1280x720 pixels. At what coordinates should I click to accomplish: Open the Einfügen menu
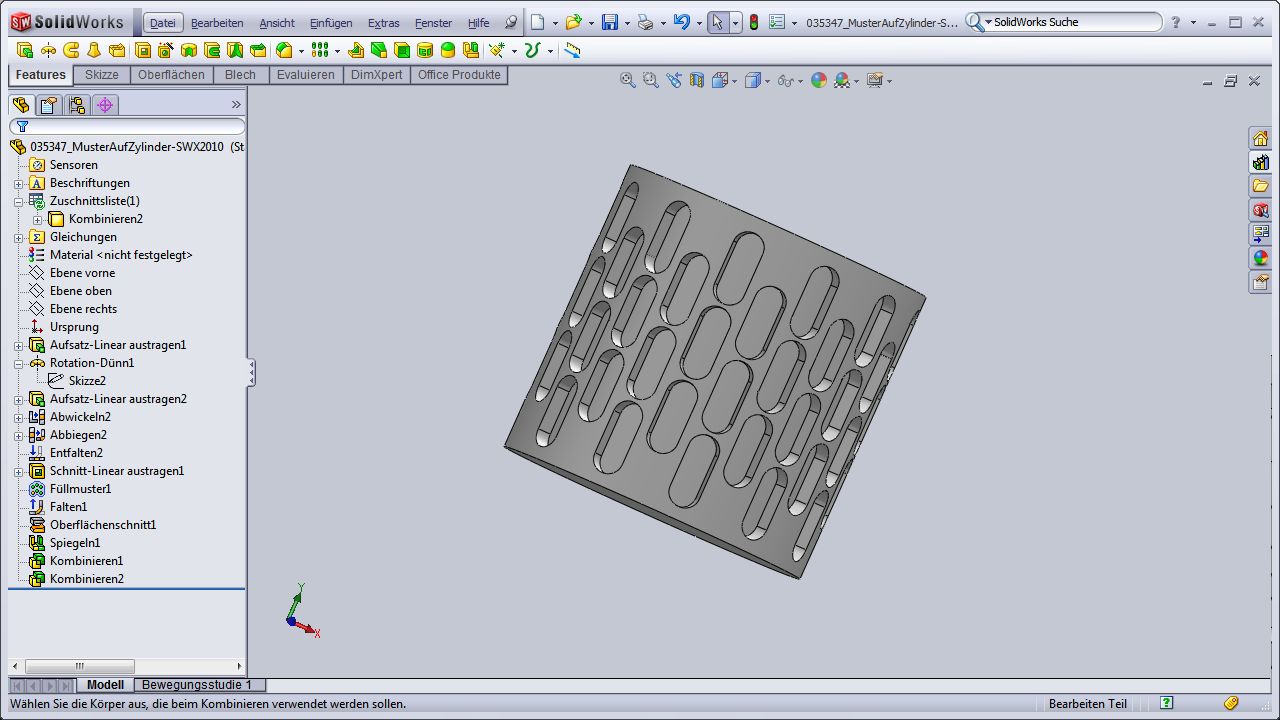click(x=330, y=23)
